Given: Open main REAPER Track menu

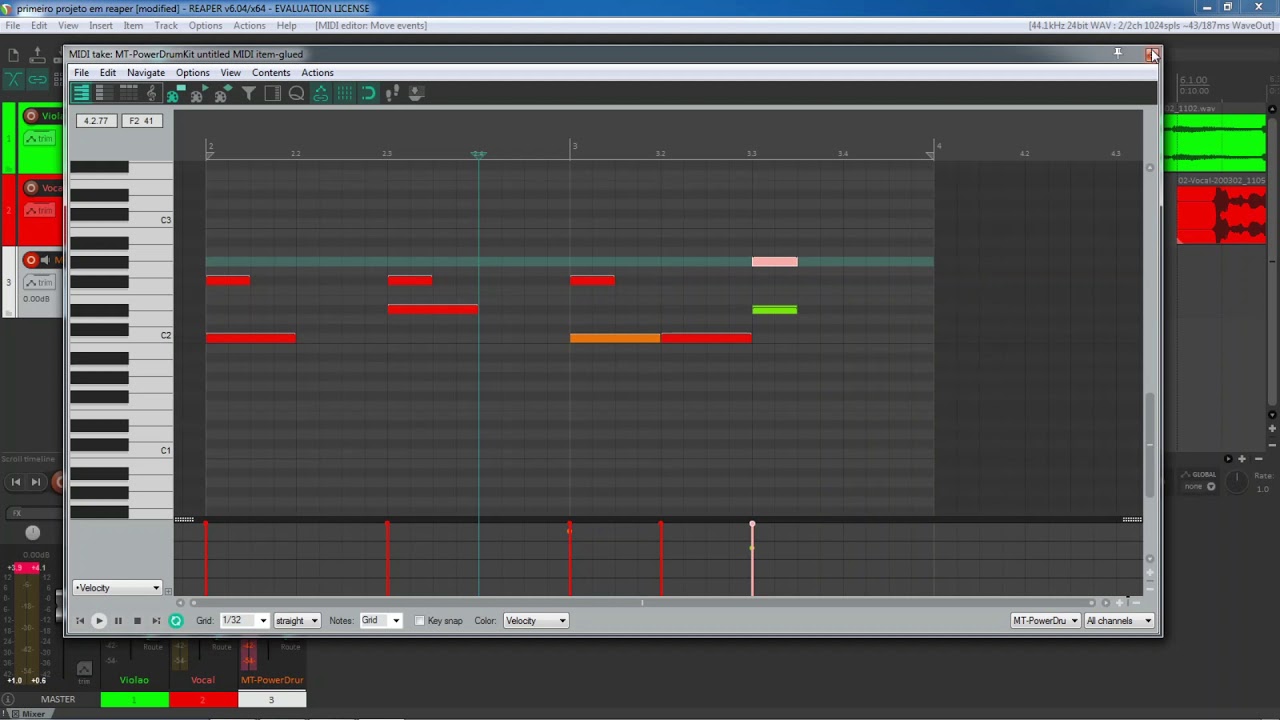Looking at the screenshot, I should tap(166, 25).
